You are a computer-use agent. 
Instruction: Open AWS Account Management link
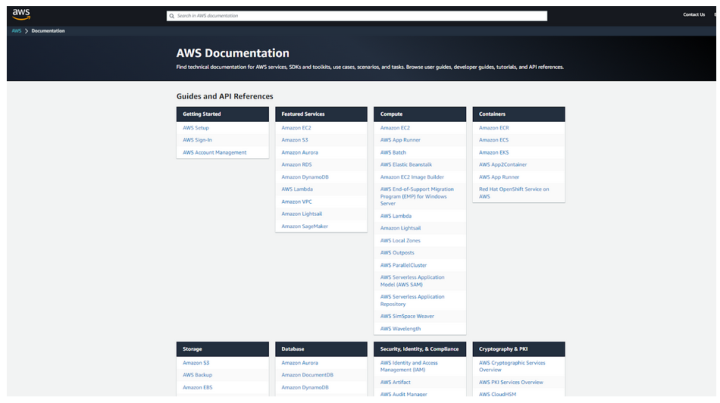pos(214,152)
